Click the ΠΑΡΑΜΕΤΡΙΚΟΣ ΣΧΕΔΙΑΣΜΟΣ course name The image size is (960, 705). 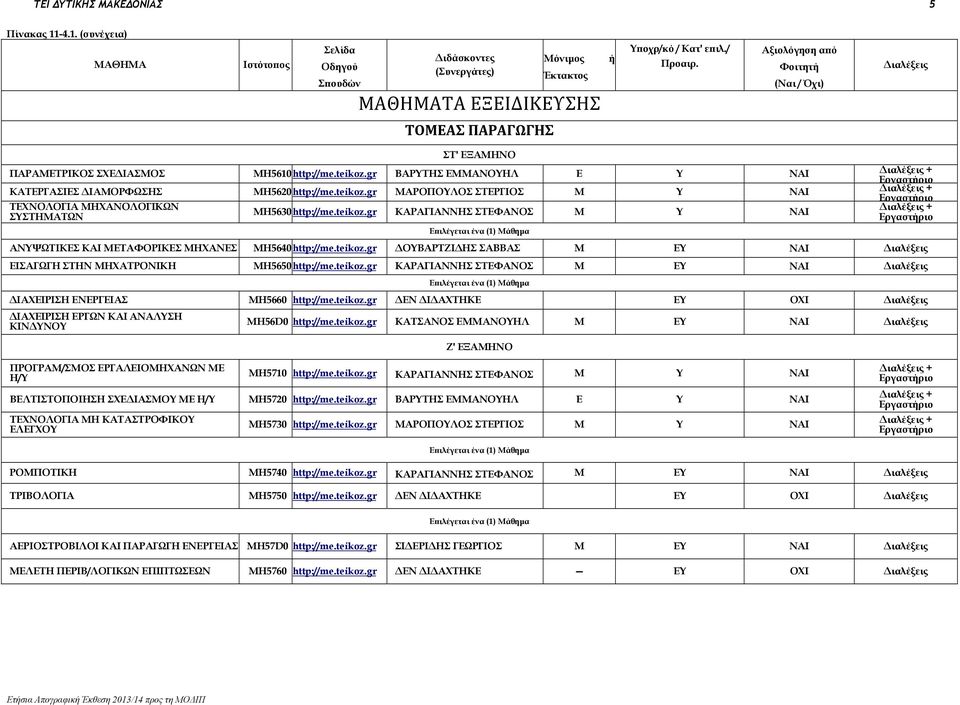(x=87, y=174)
